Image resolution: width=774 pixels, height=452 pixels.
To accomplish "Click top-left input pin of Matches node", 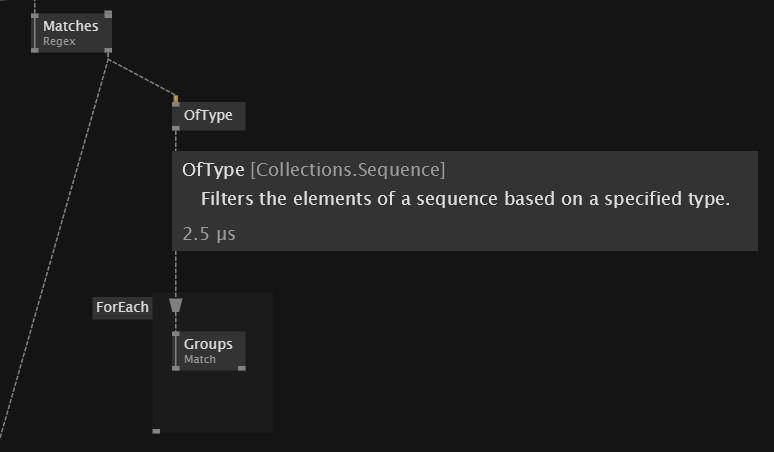I will point(35,15).
